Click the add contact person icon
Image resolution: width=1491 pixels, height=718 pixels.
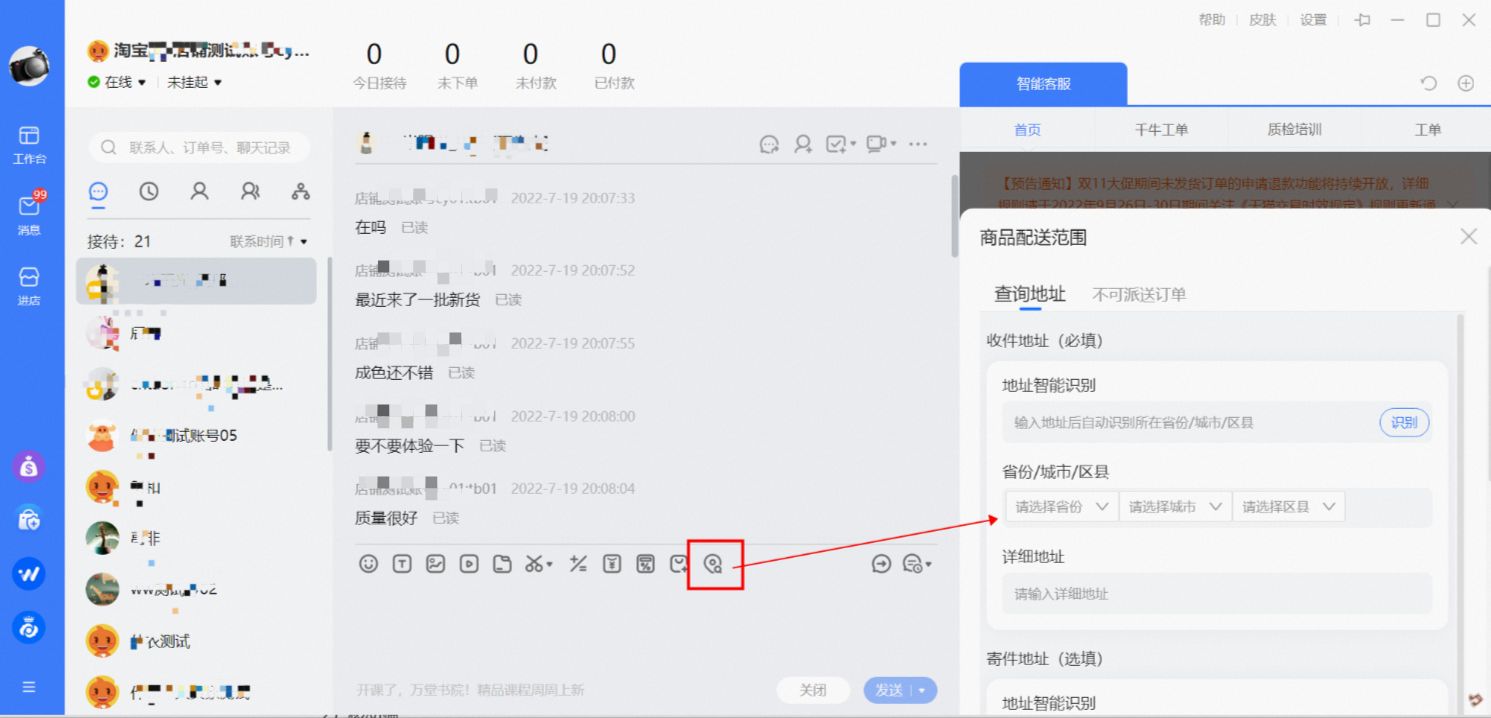click(803, 144)
